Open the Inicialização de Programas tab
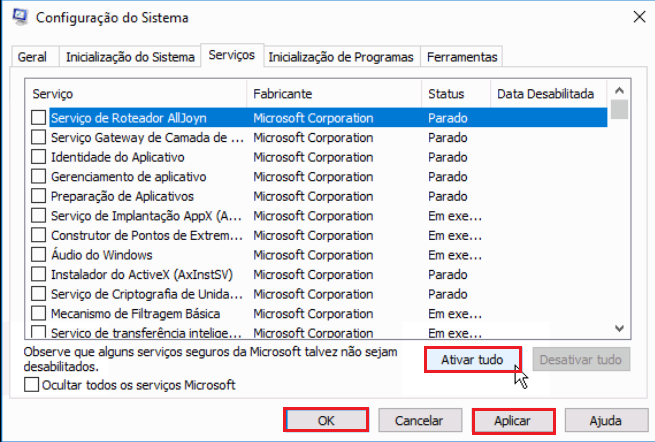 (341, 57)
